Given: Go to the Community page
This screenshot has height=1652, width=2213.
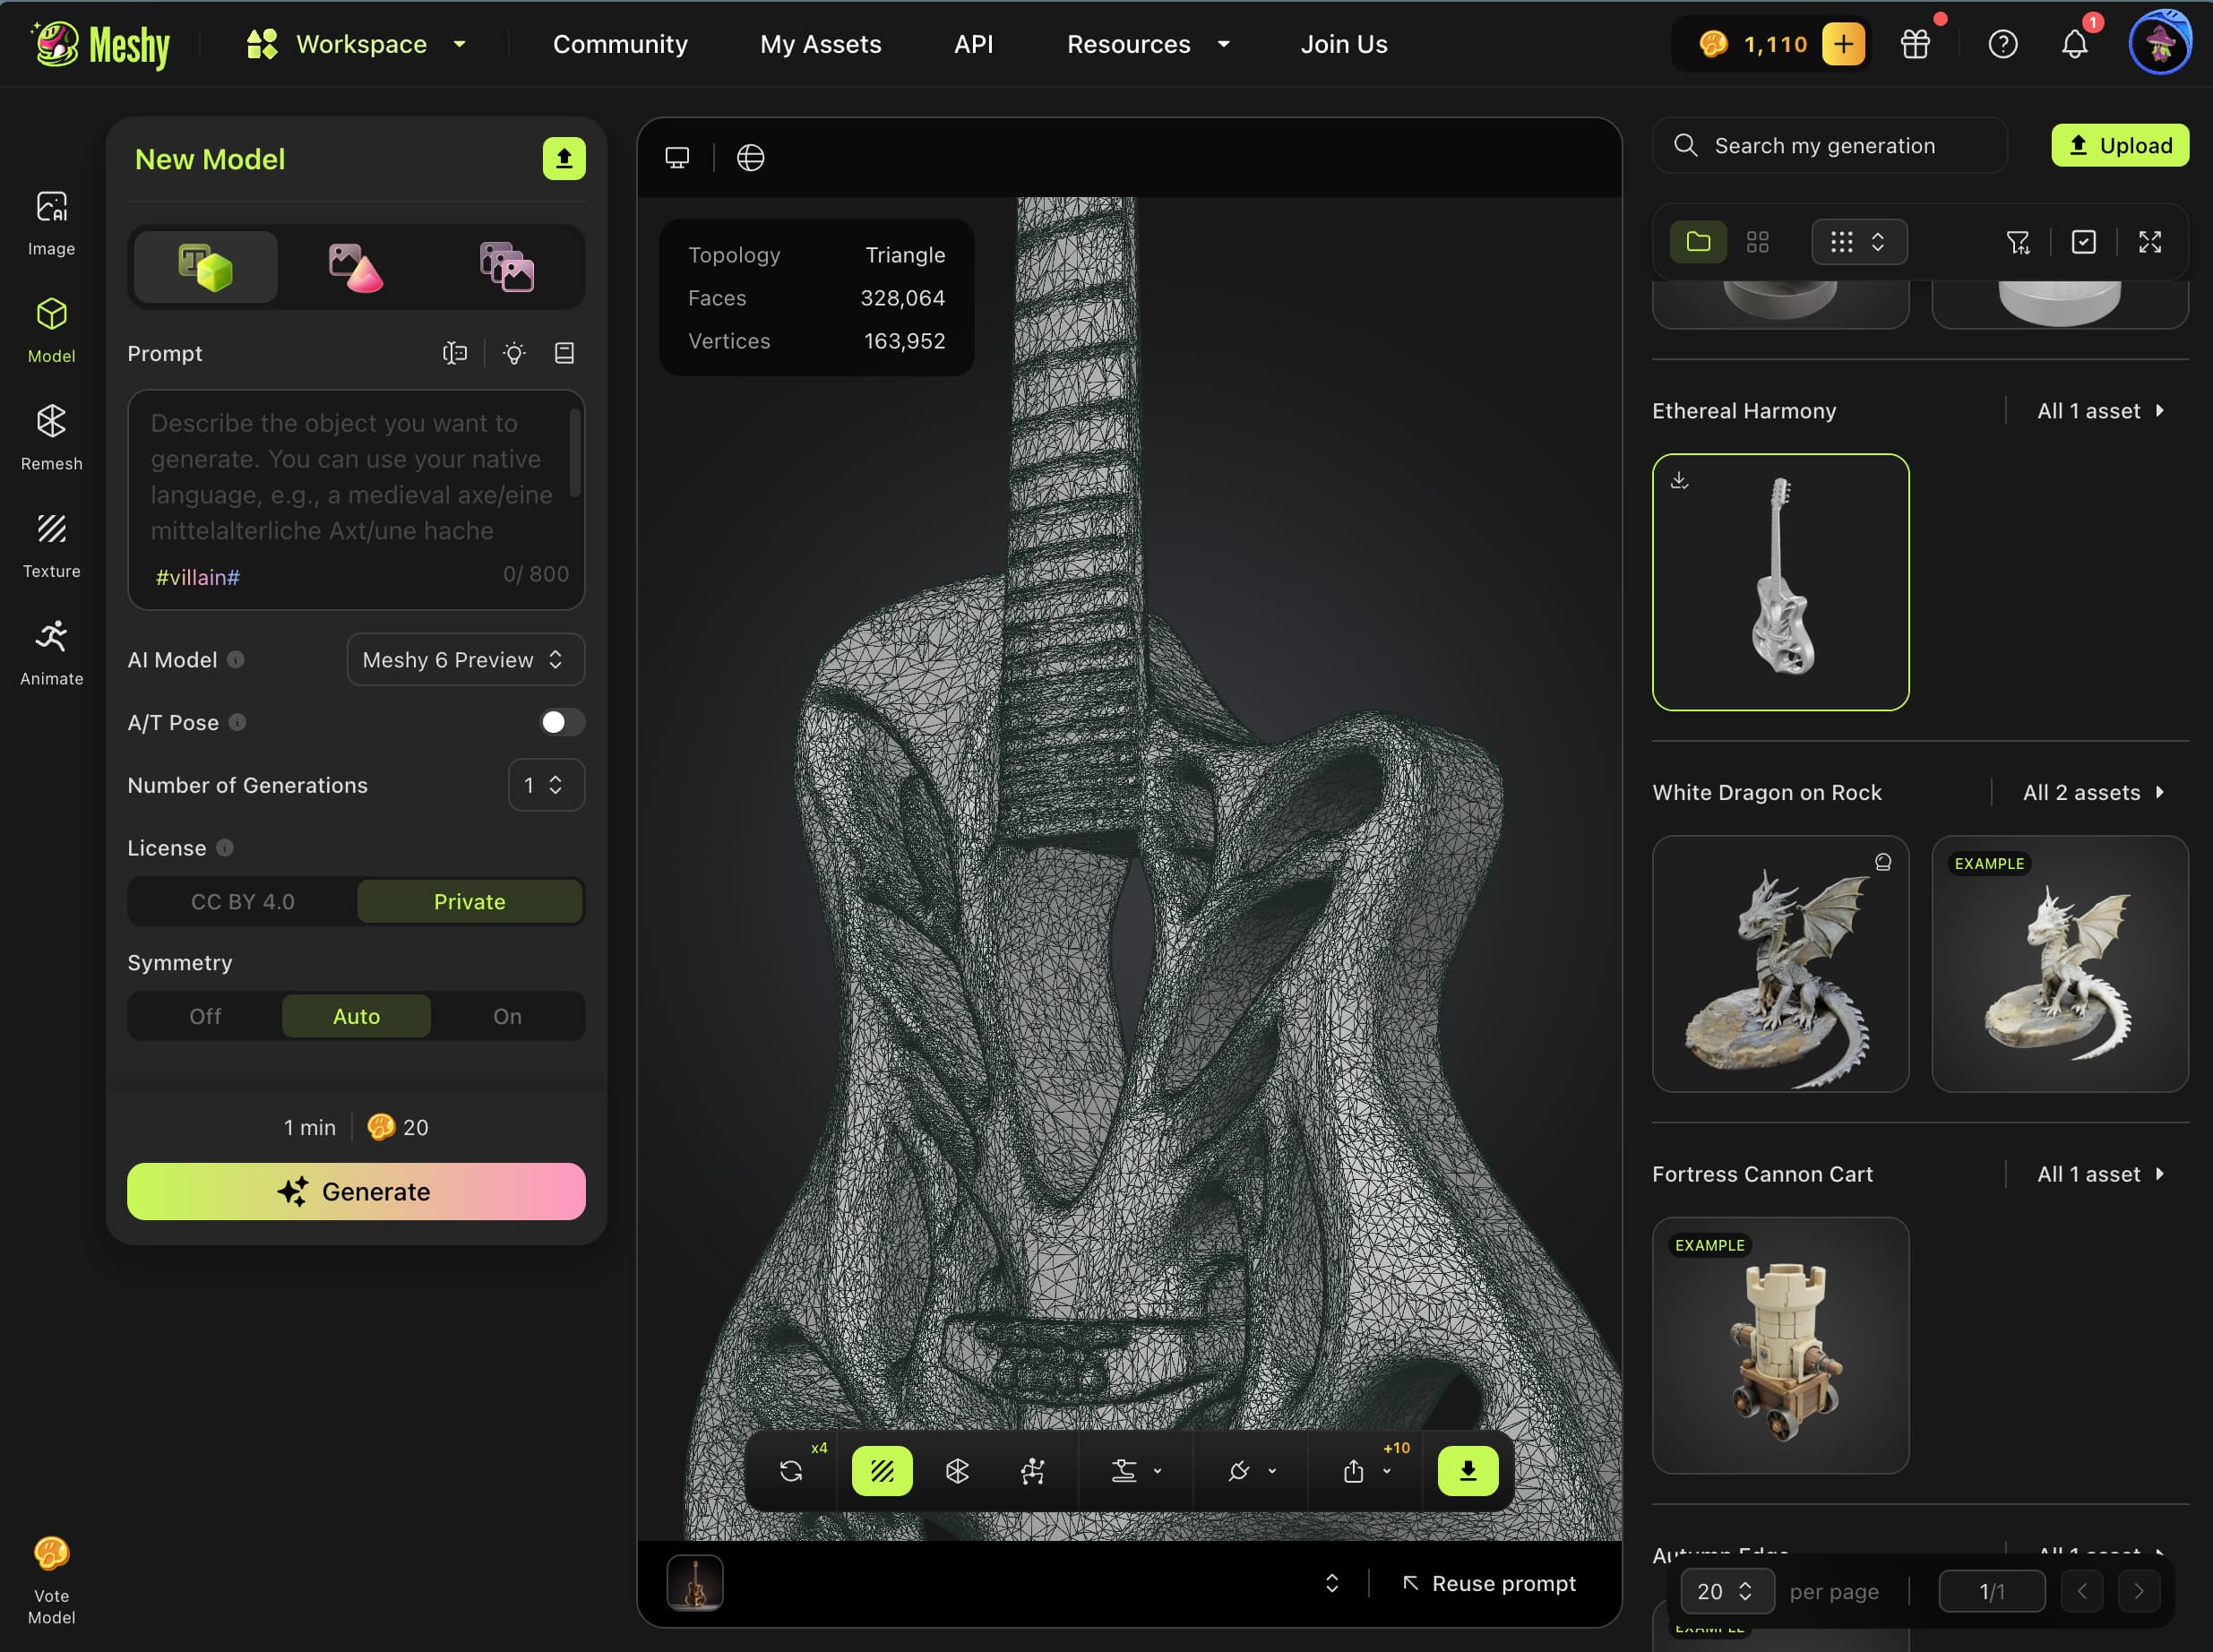Looking at the screenshot, I should [620, 44].
